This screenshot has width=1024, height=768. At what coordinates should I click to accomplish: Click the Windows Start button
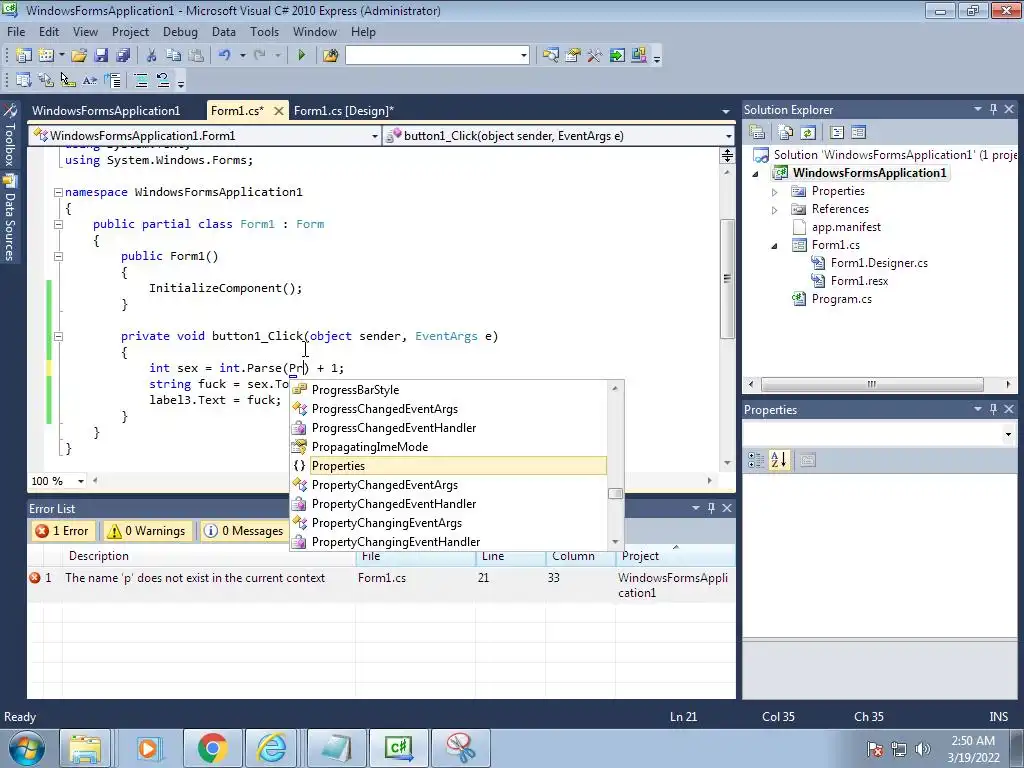tap(27, 748)
